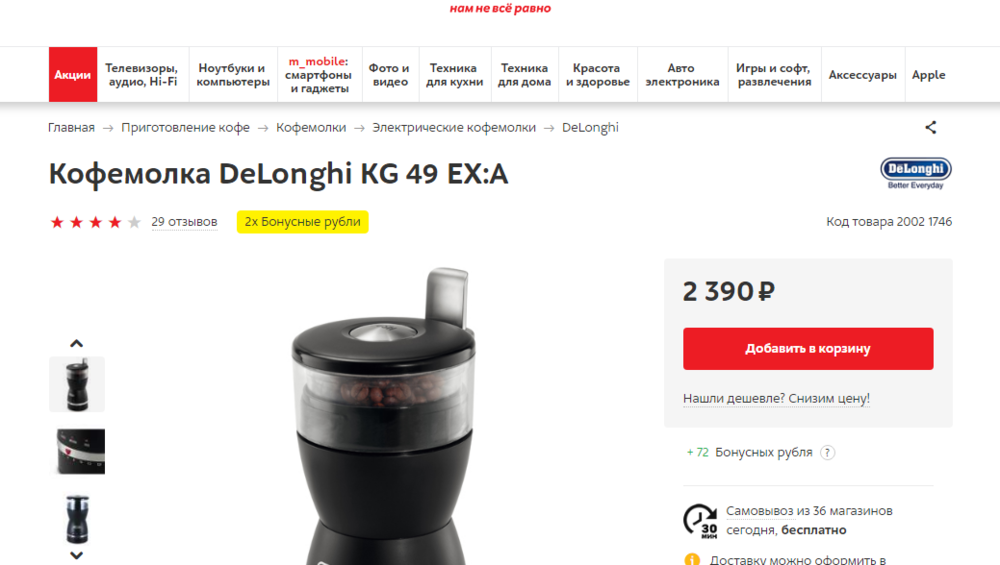1000x565 pixels.
Task: Select the third grinder thumbnail
Action: [x=77, y=519]
